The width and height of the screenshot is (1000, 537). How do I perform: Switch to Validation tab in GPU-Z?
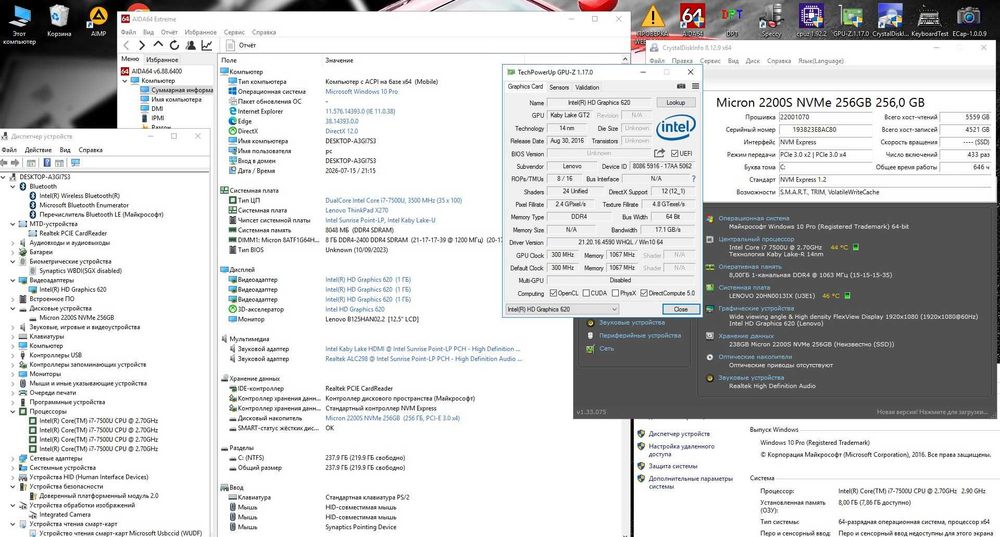click(587, 87)
